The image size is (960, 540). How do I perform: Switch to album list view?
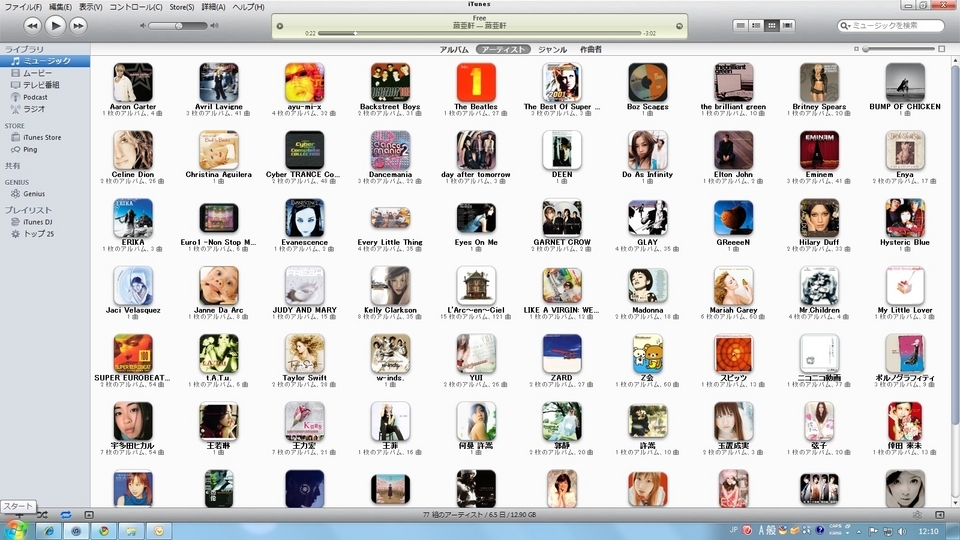pos(756,26)
